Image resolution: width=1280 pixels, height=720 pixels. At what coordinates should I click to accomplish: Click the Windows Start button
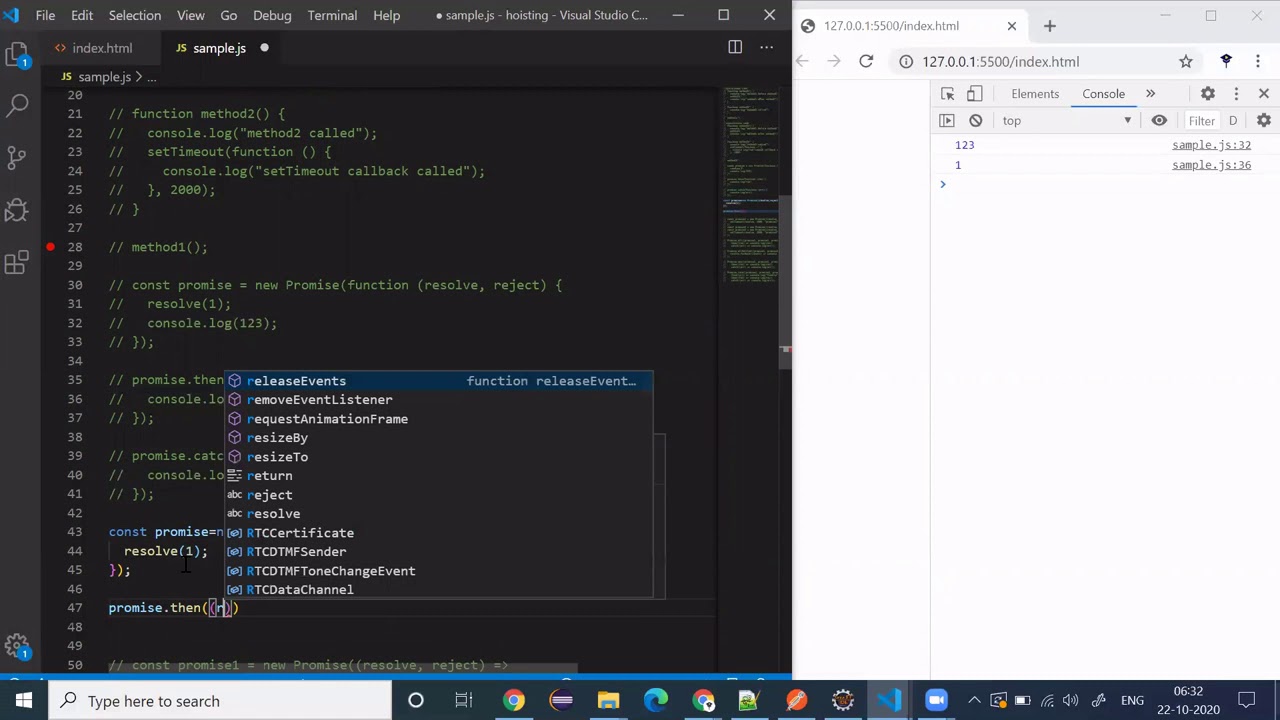click(23, 701)
